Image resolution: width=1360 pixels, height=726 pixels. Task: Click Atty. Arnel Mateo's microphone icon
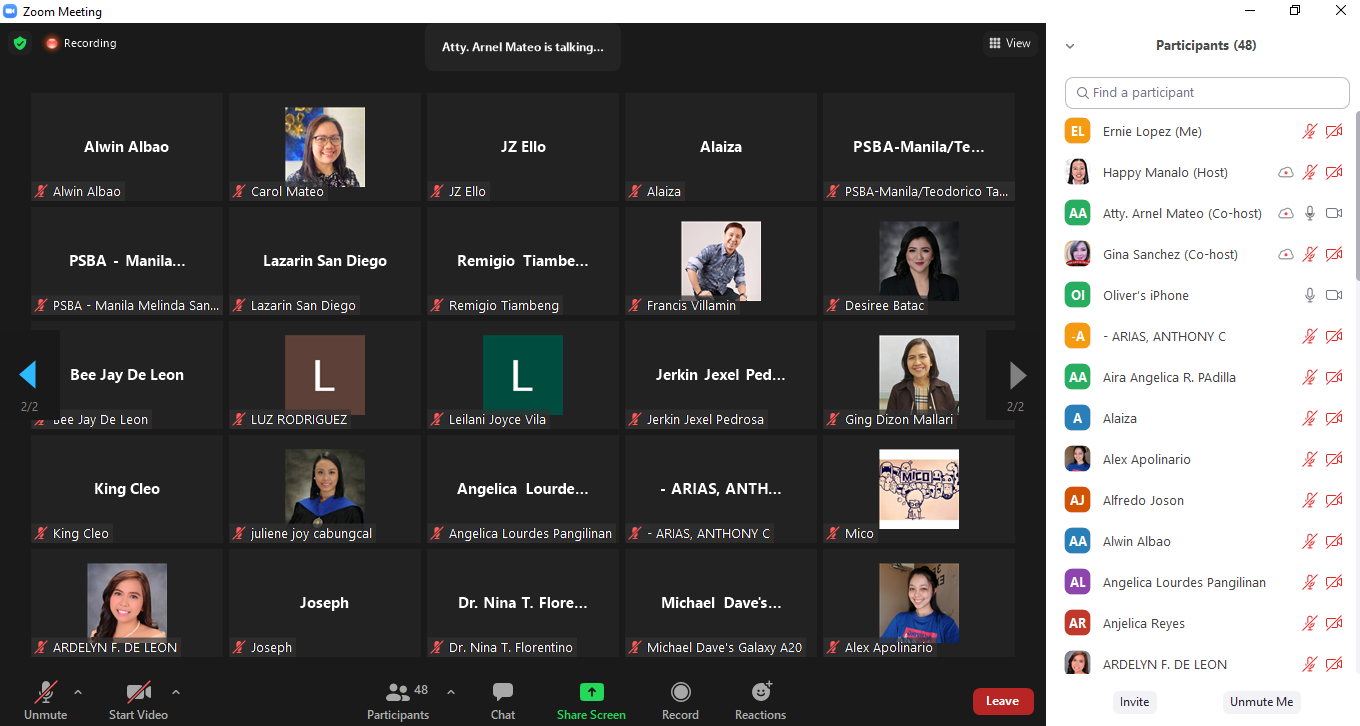pyautogui.click(x=1310, y=213)
